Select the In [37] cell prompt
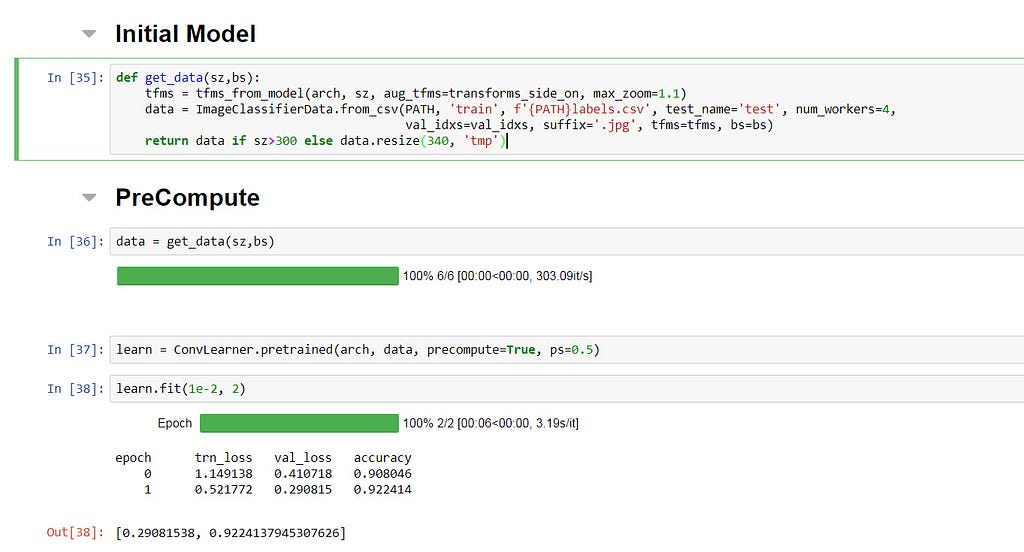Viewport: 1024px width, 552px height. tap(75, 349)
